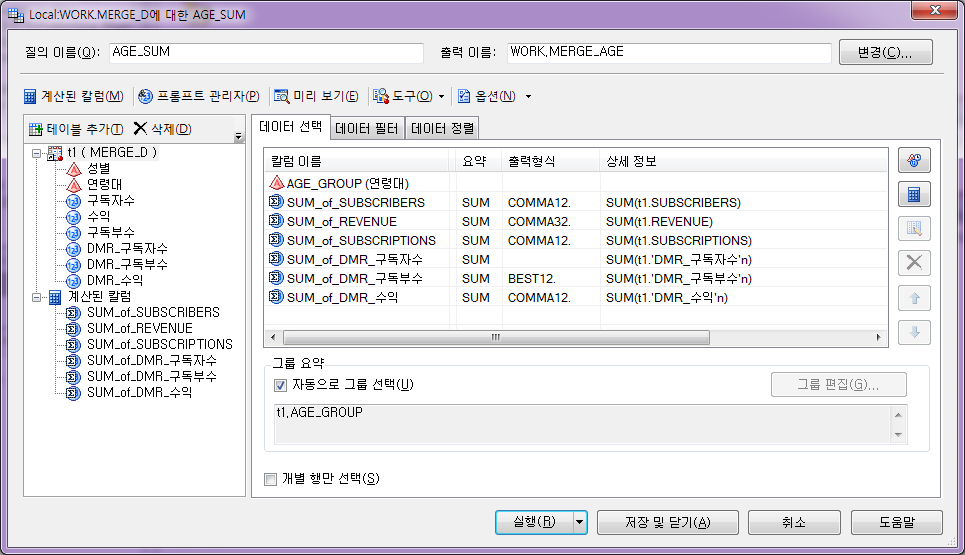The height and width of the screenshot is (555, 965).
Task: Select DMR_구독부수 in the tree
Action: tap(127, 265)
